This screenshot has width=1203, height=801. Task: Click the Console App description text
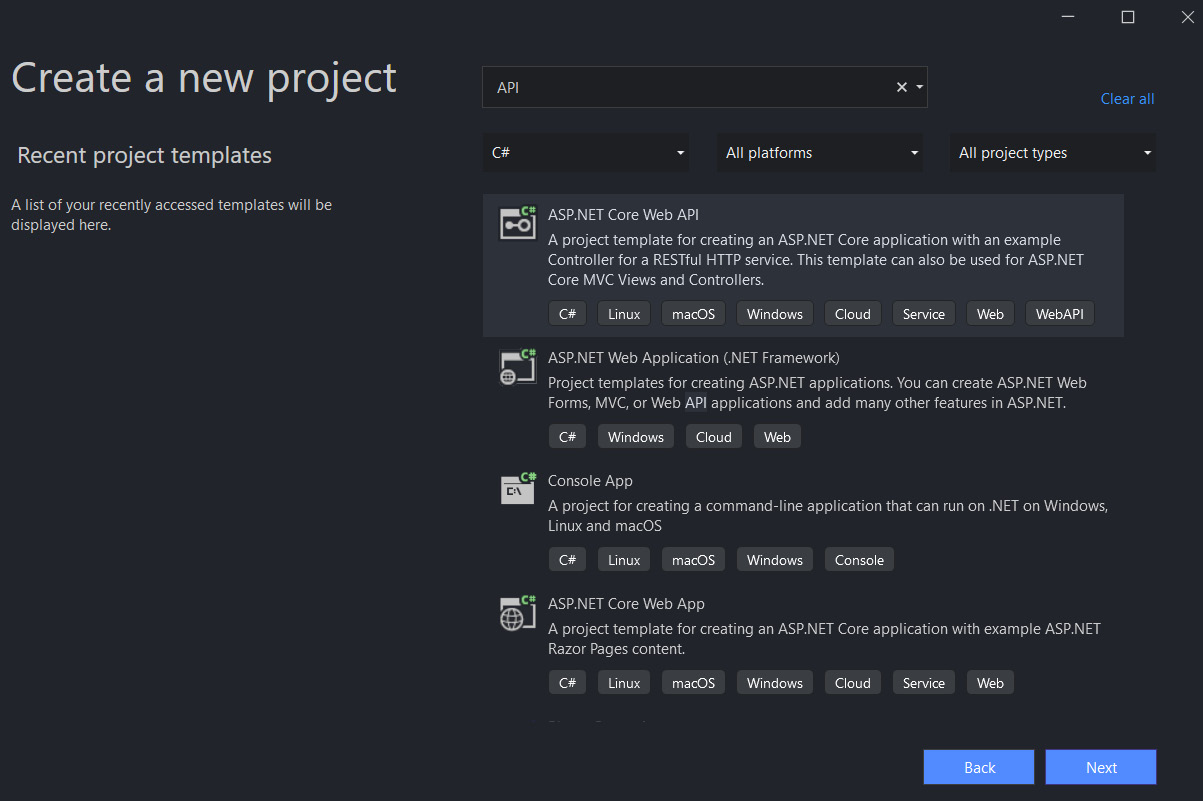(x=828, y=516)
